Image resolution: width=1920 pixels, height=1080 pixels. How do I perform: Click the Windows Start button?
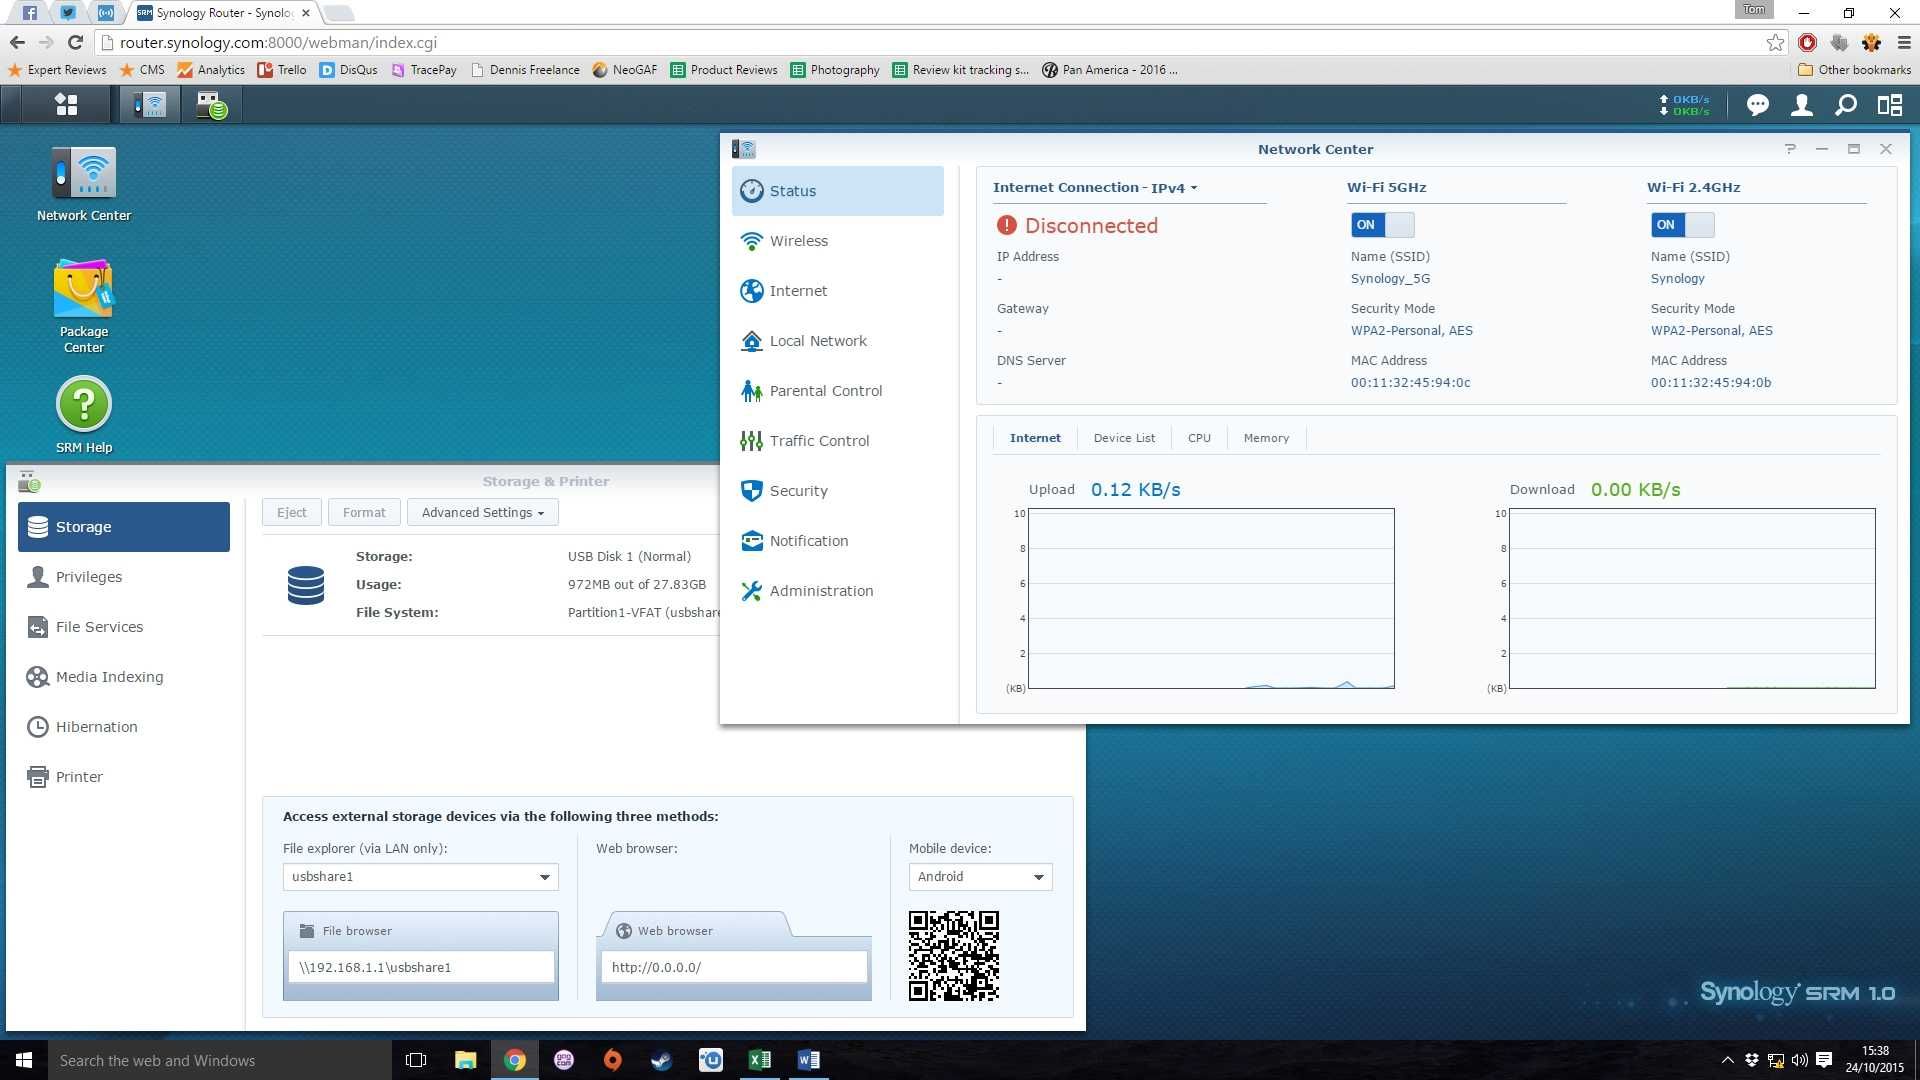24,1060
